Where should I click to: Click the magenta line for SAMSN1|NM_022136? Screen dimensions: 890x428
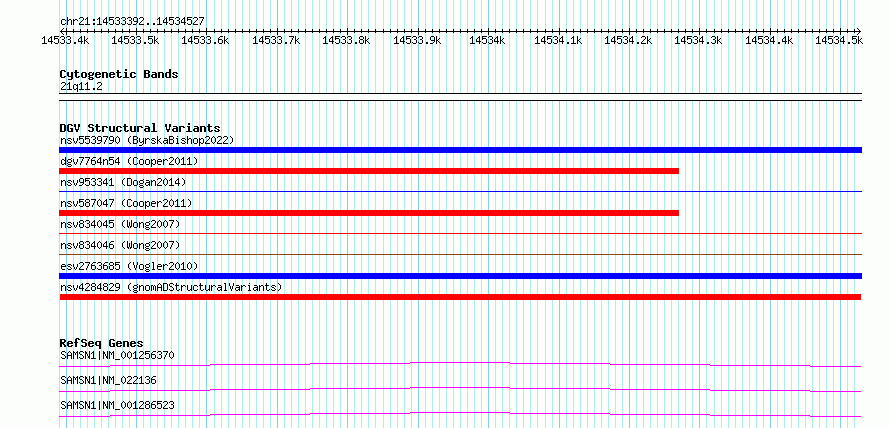pyautogui.click(x=460, y=389)
